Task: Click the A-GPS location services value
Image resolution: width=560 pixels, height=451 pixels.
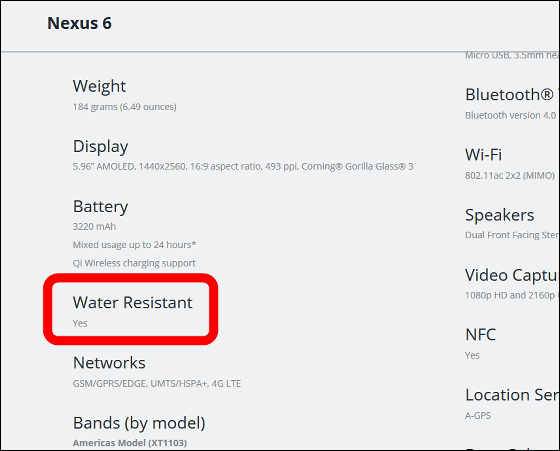Action: pyautogui.click(x=478, y=416)
